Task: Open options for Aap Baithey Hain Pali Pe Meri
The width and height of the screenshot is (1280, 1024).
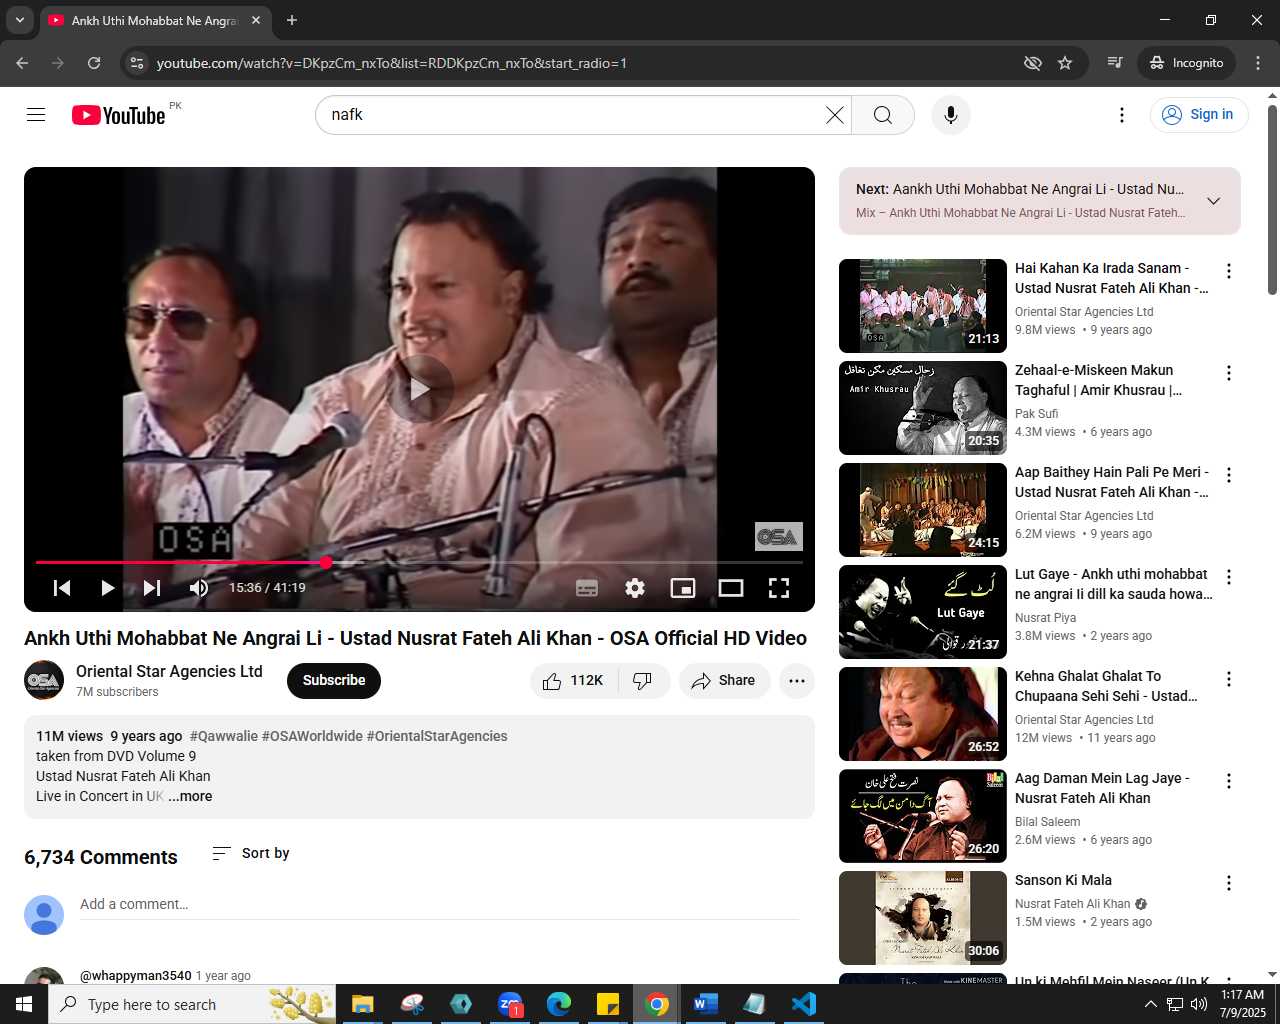Action: (1229, 475)
